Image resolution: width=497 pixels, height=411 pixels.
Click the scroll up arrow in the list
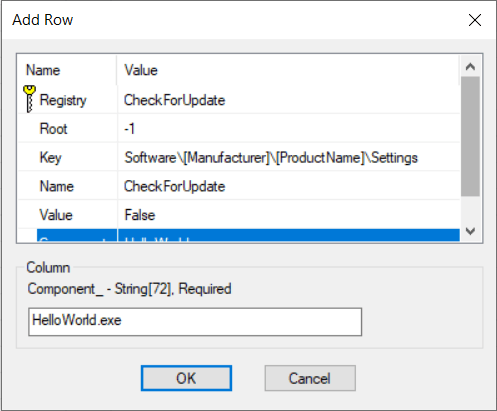[470, 67]
